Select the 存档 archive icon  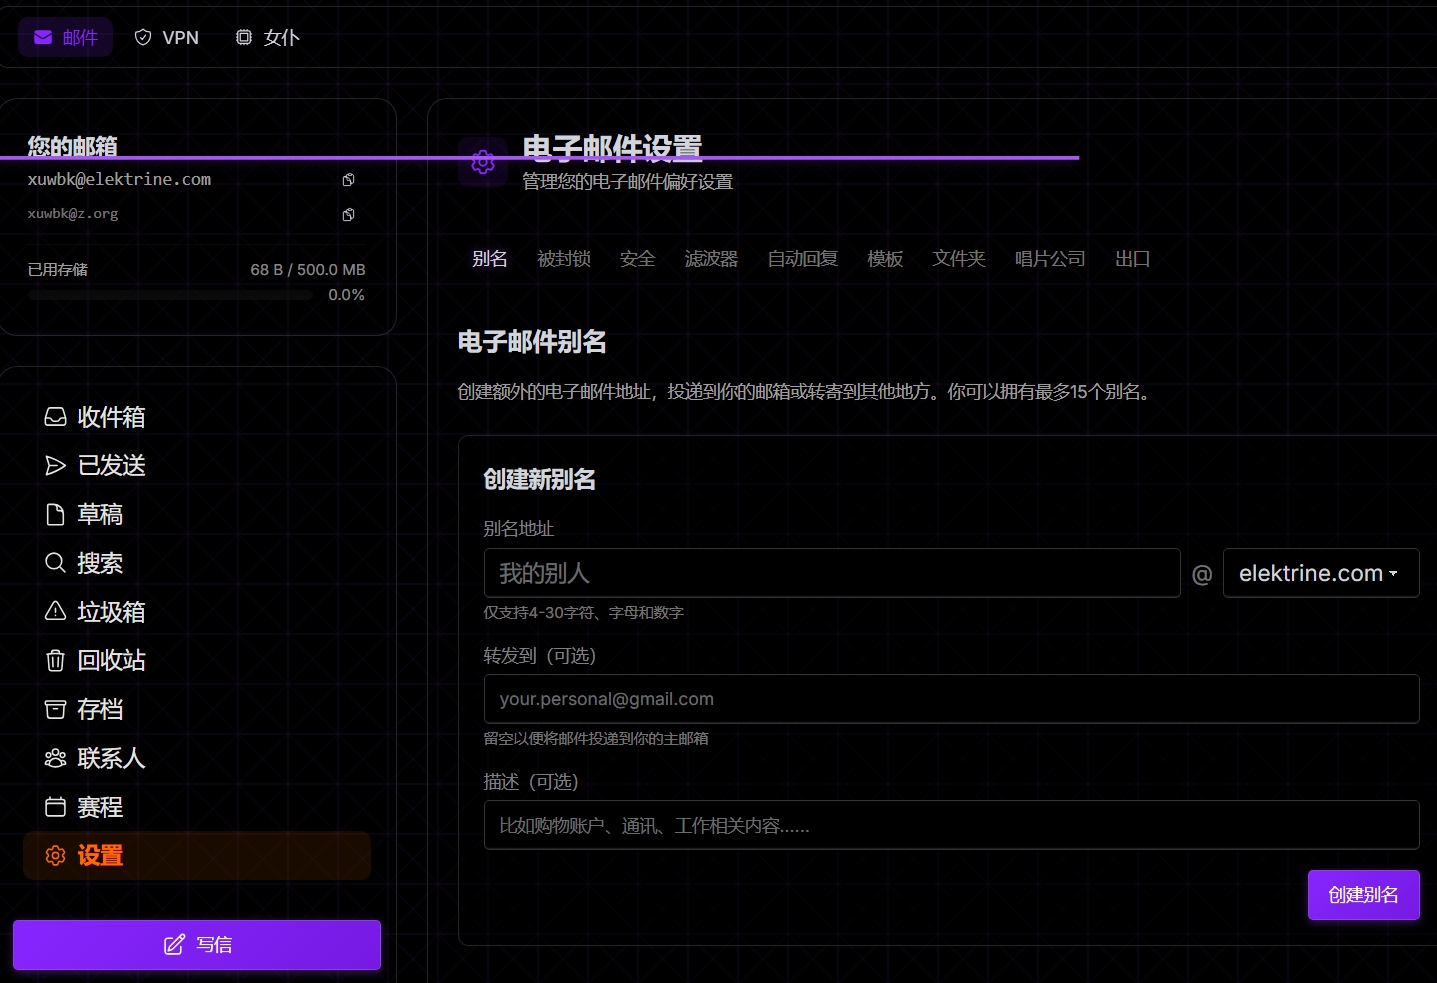click(x=55, y=709)
